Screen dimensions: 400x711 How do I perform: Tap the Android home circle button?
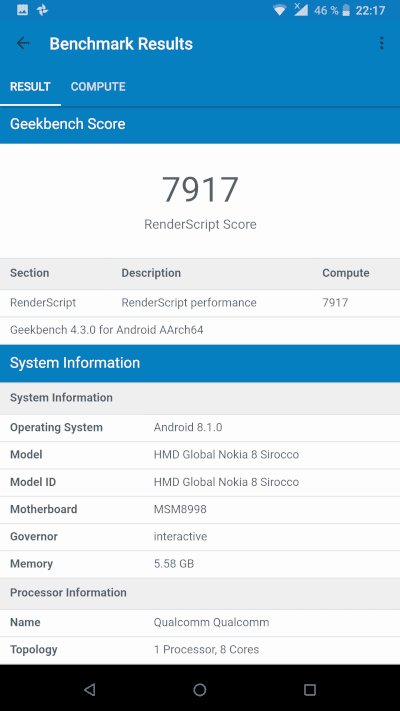coord(200,690)
